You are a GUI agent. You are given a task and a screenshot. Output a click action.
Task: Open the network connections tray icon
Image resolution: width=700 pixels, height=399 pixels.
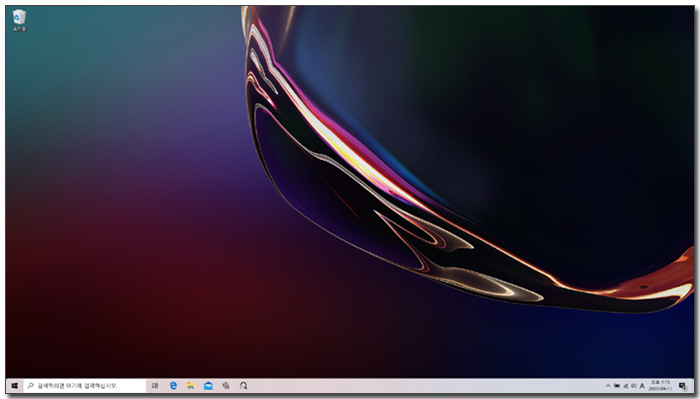pos(625,386)
